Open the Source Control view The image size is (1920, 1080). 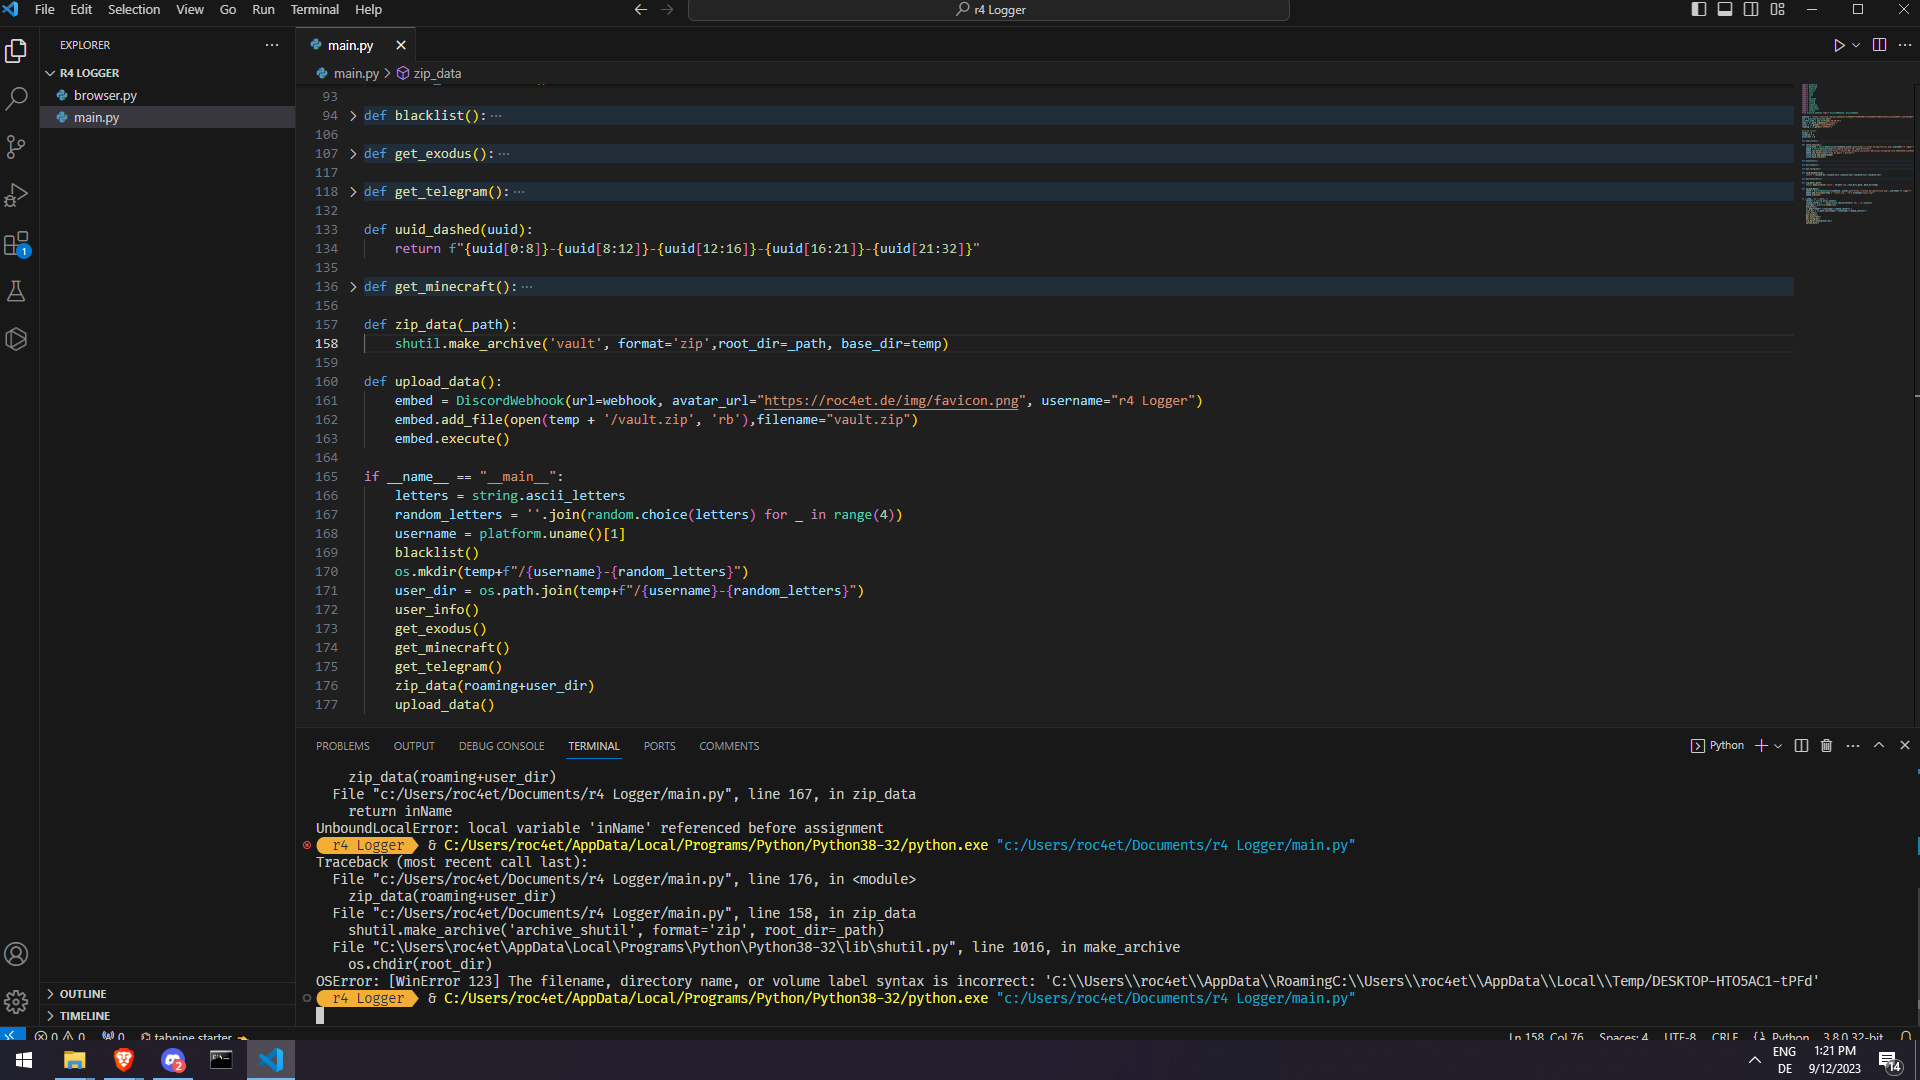(x=16, y=147)
